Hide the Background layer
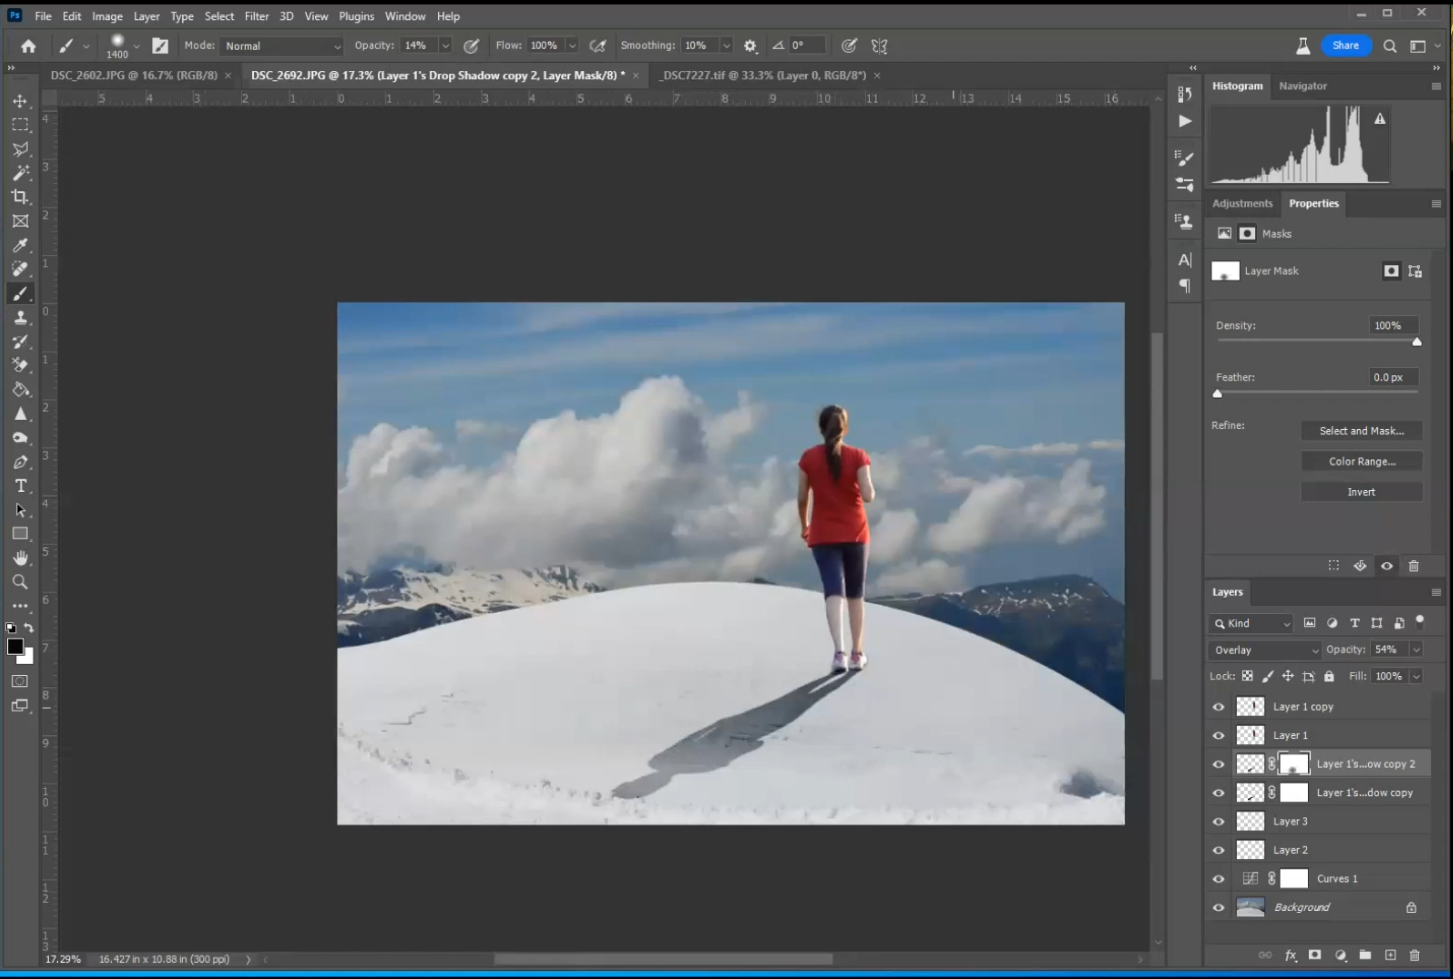1453x979 pixels. tap(1218, 907)
